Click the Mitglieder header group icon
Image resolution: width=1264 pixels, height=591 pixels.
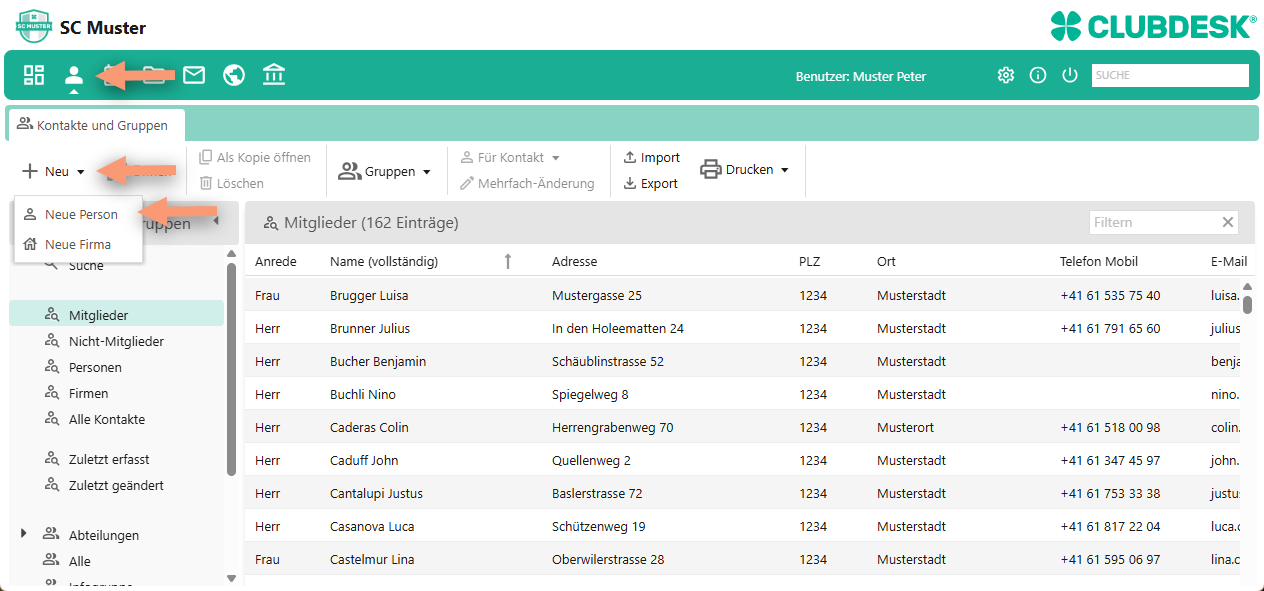click(270, 223)
